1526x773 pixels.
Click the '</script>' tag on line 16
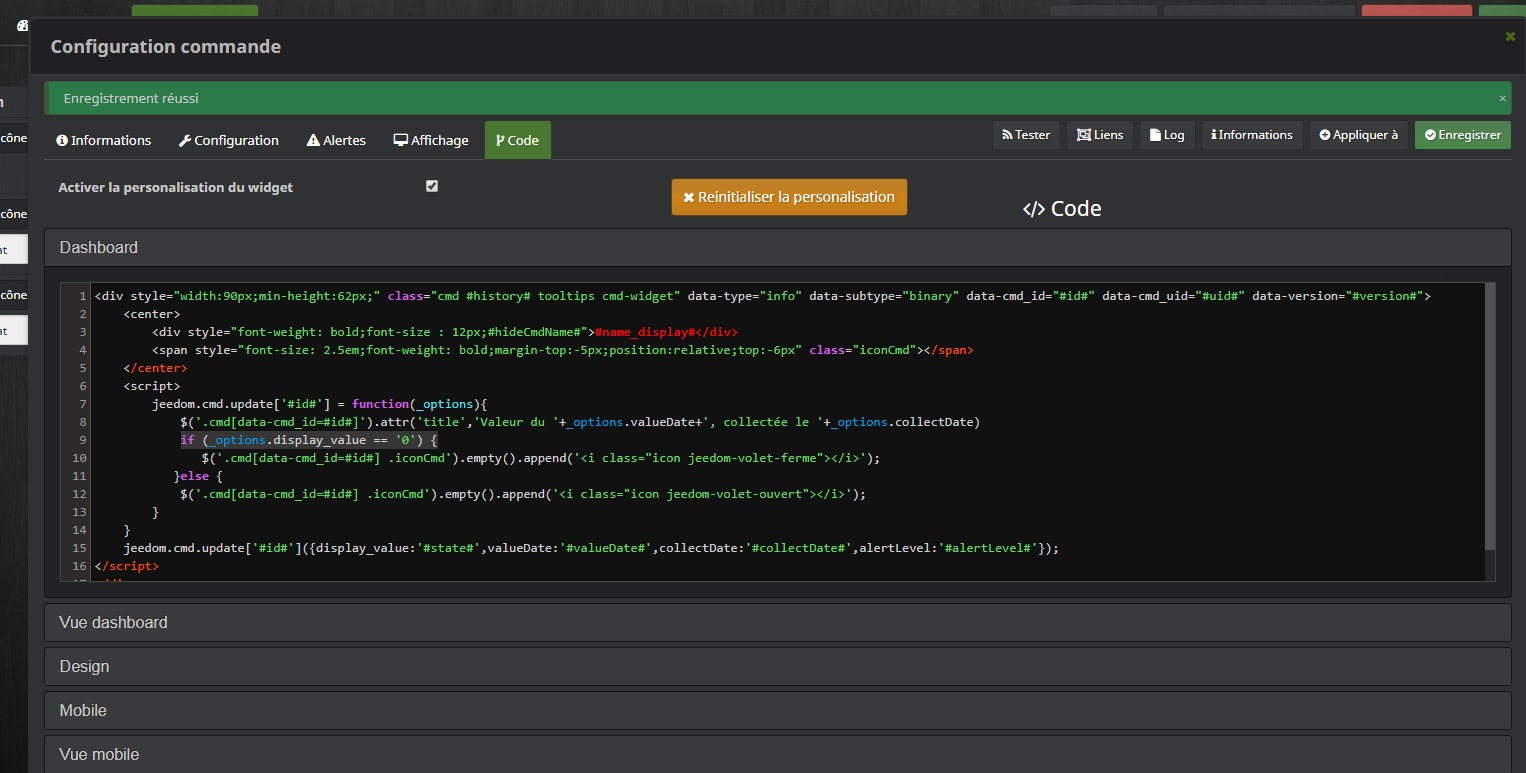tap(127, 566)
